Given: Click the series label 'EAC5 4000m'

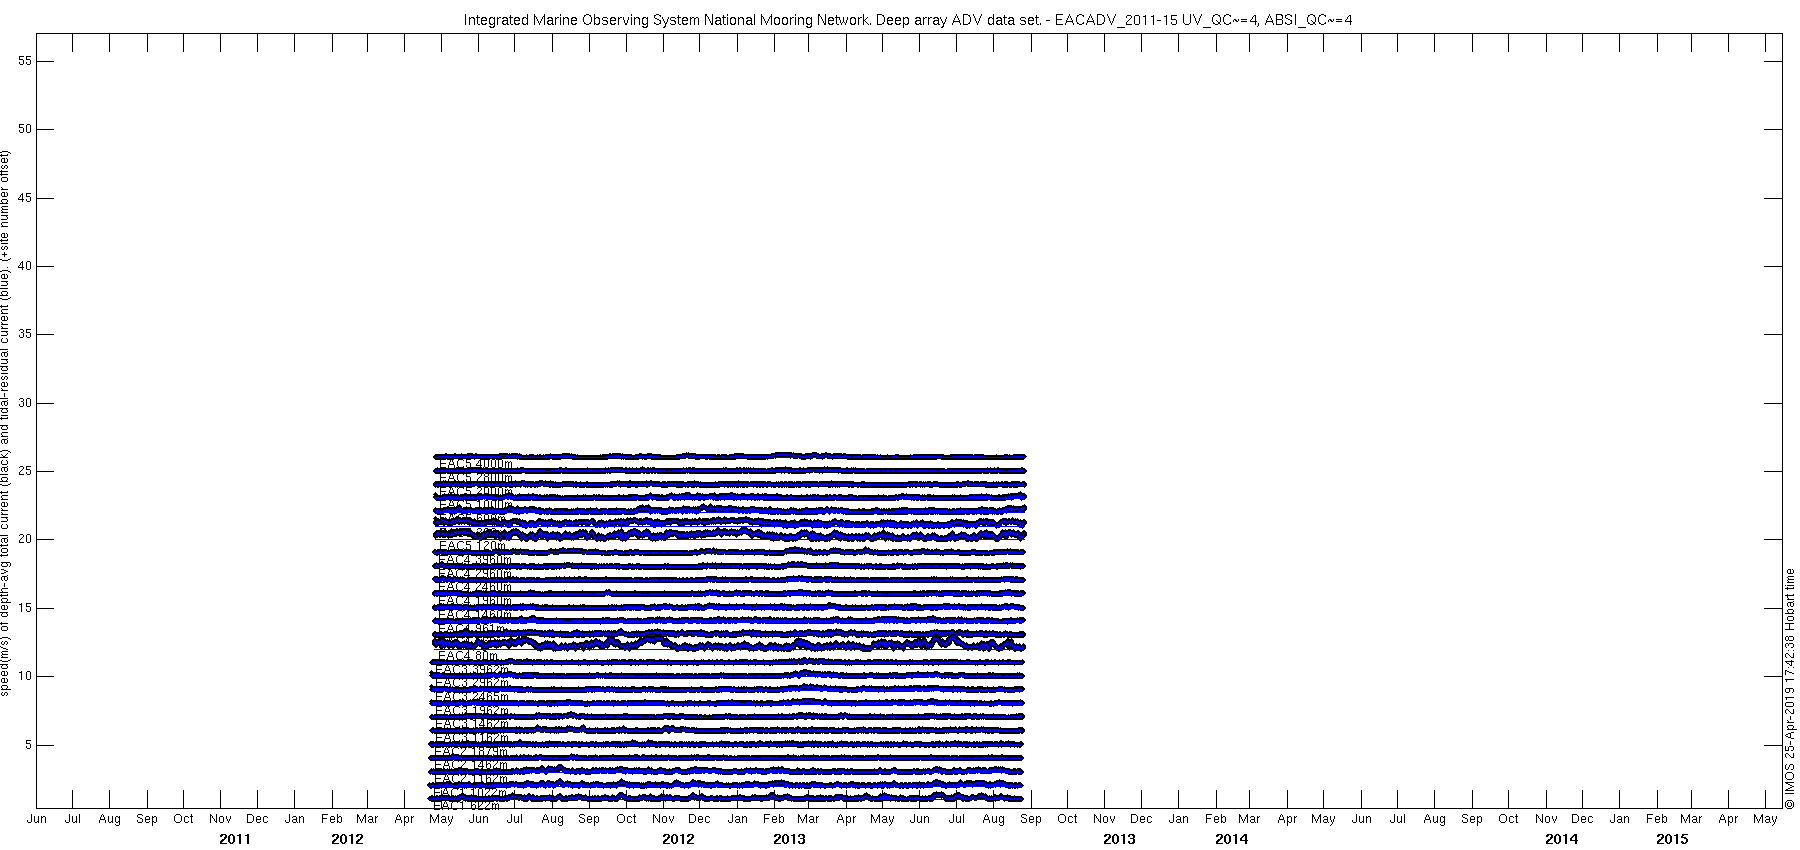Looking at the screenshot, I should pos(476,464).
